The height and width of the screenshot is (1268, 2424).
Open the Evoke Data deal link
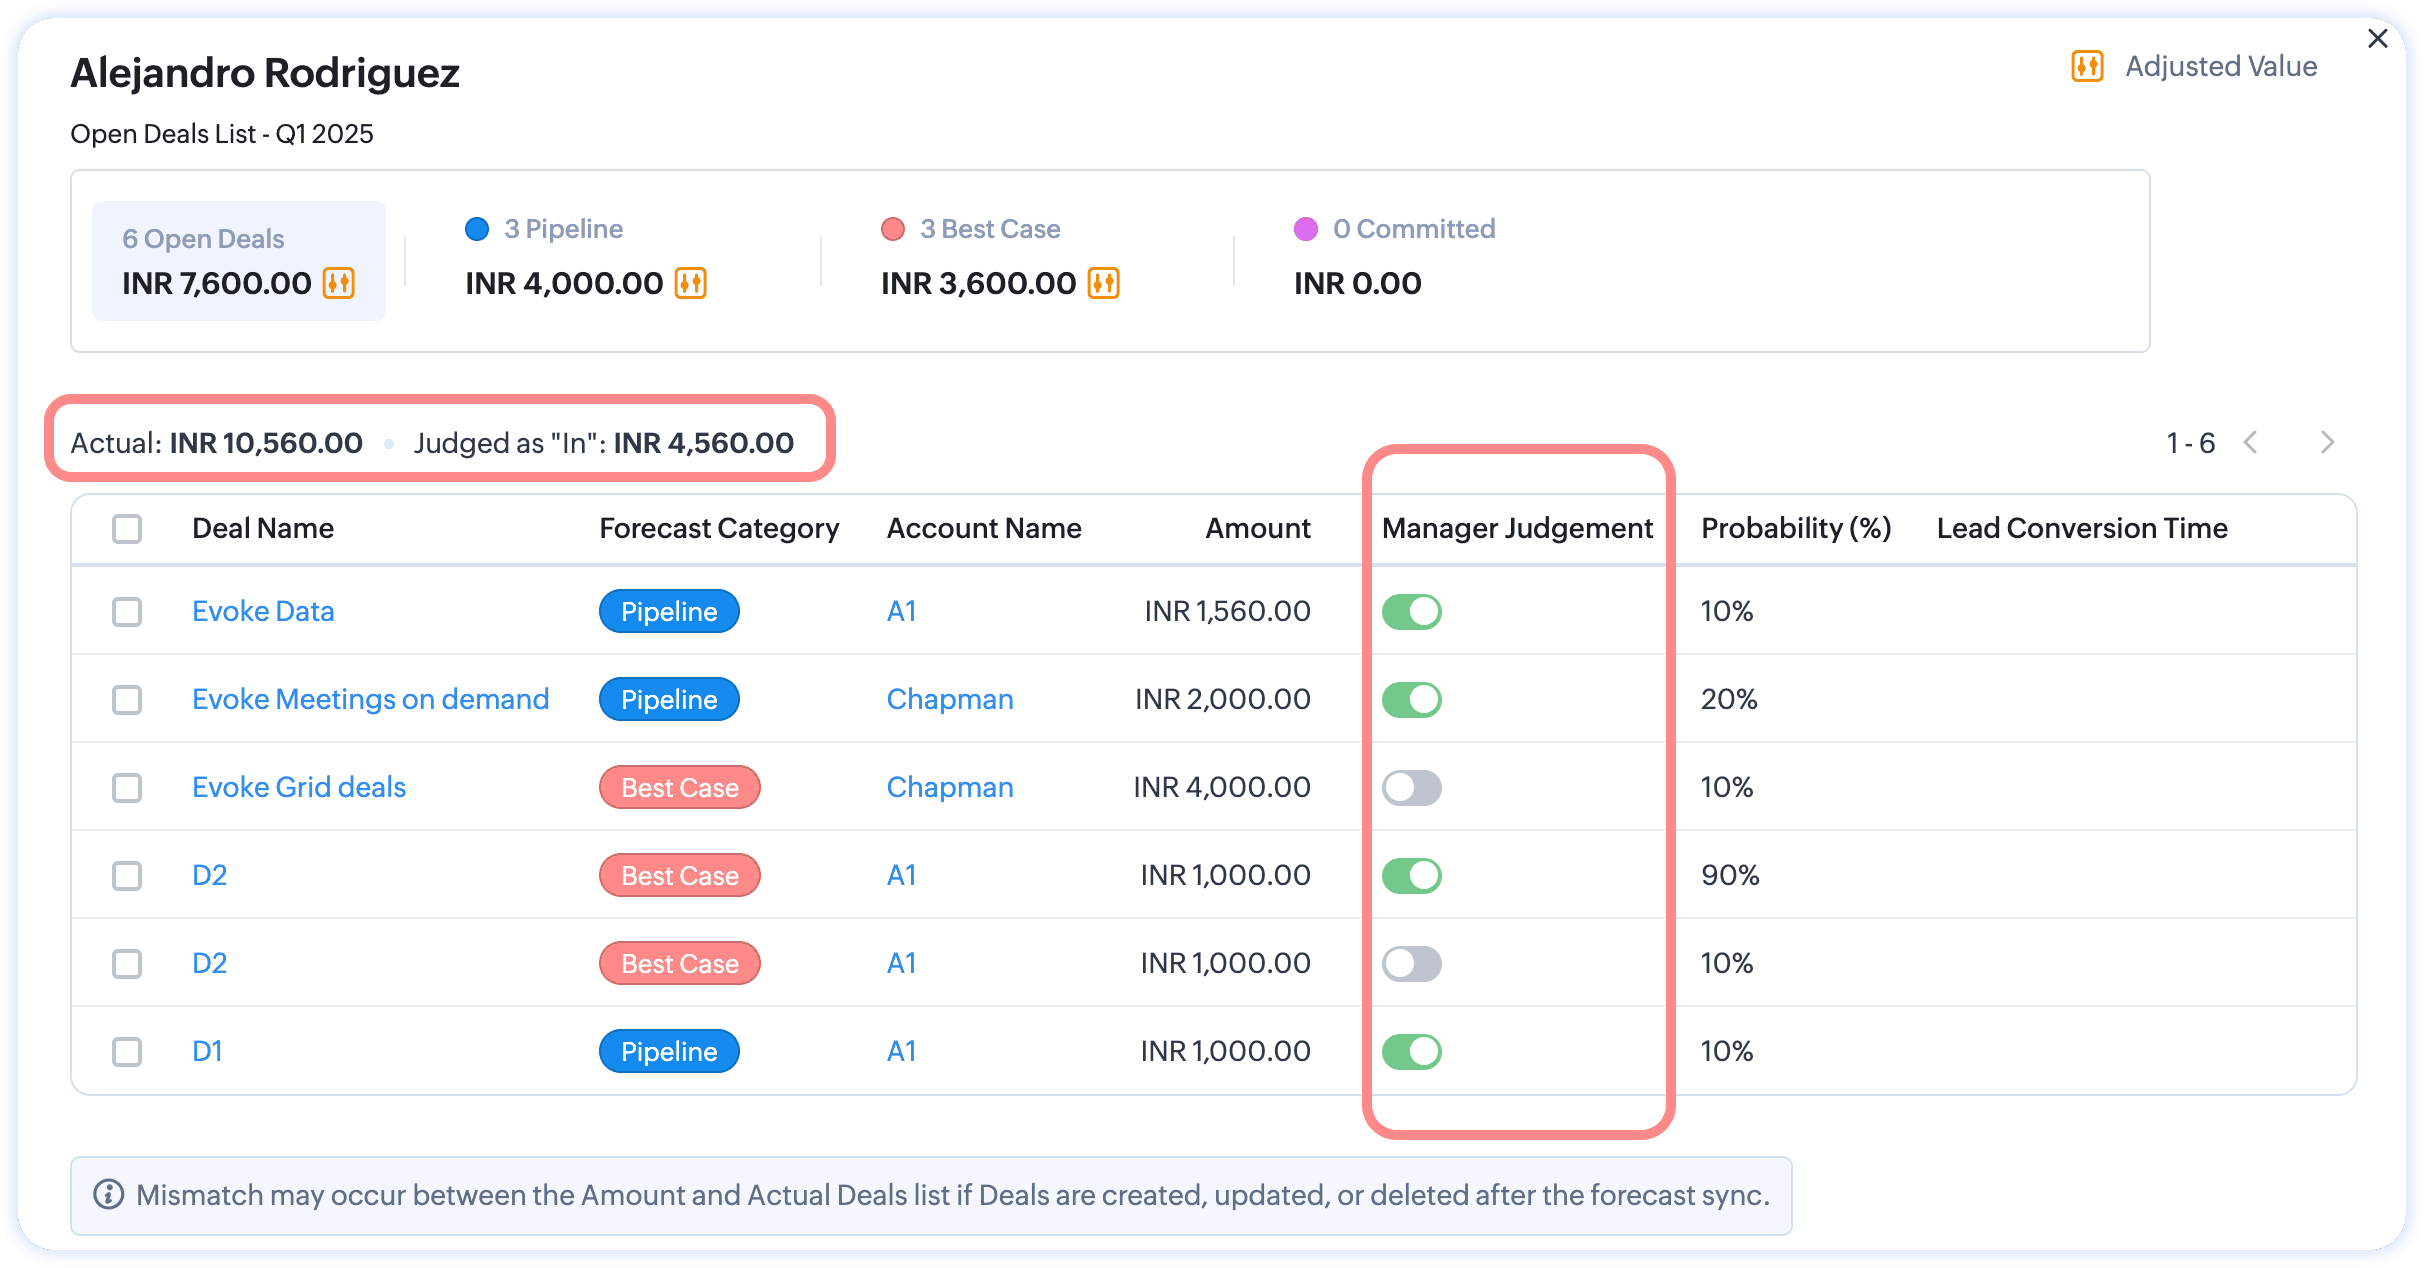(263, 611)
